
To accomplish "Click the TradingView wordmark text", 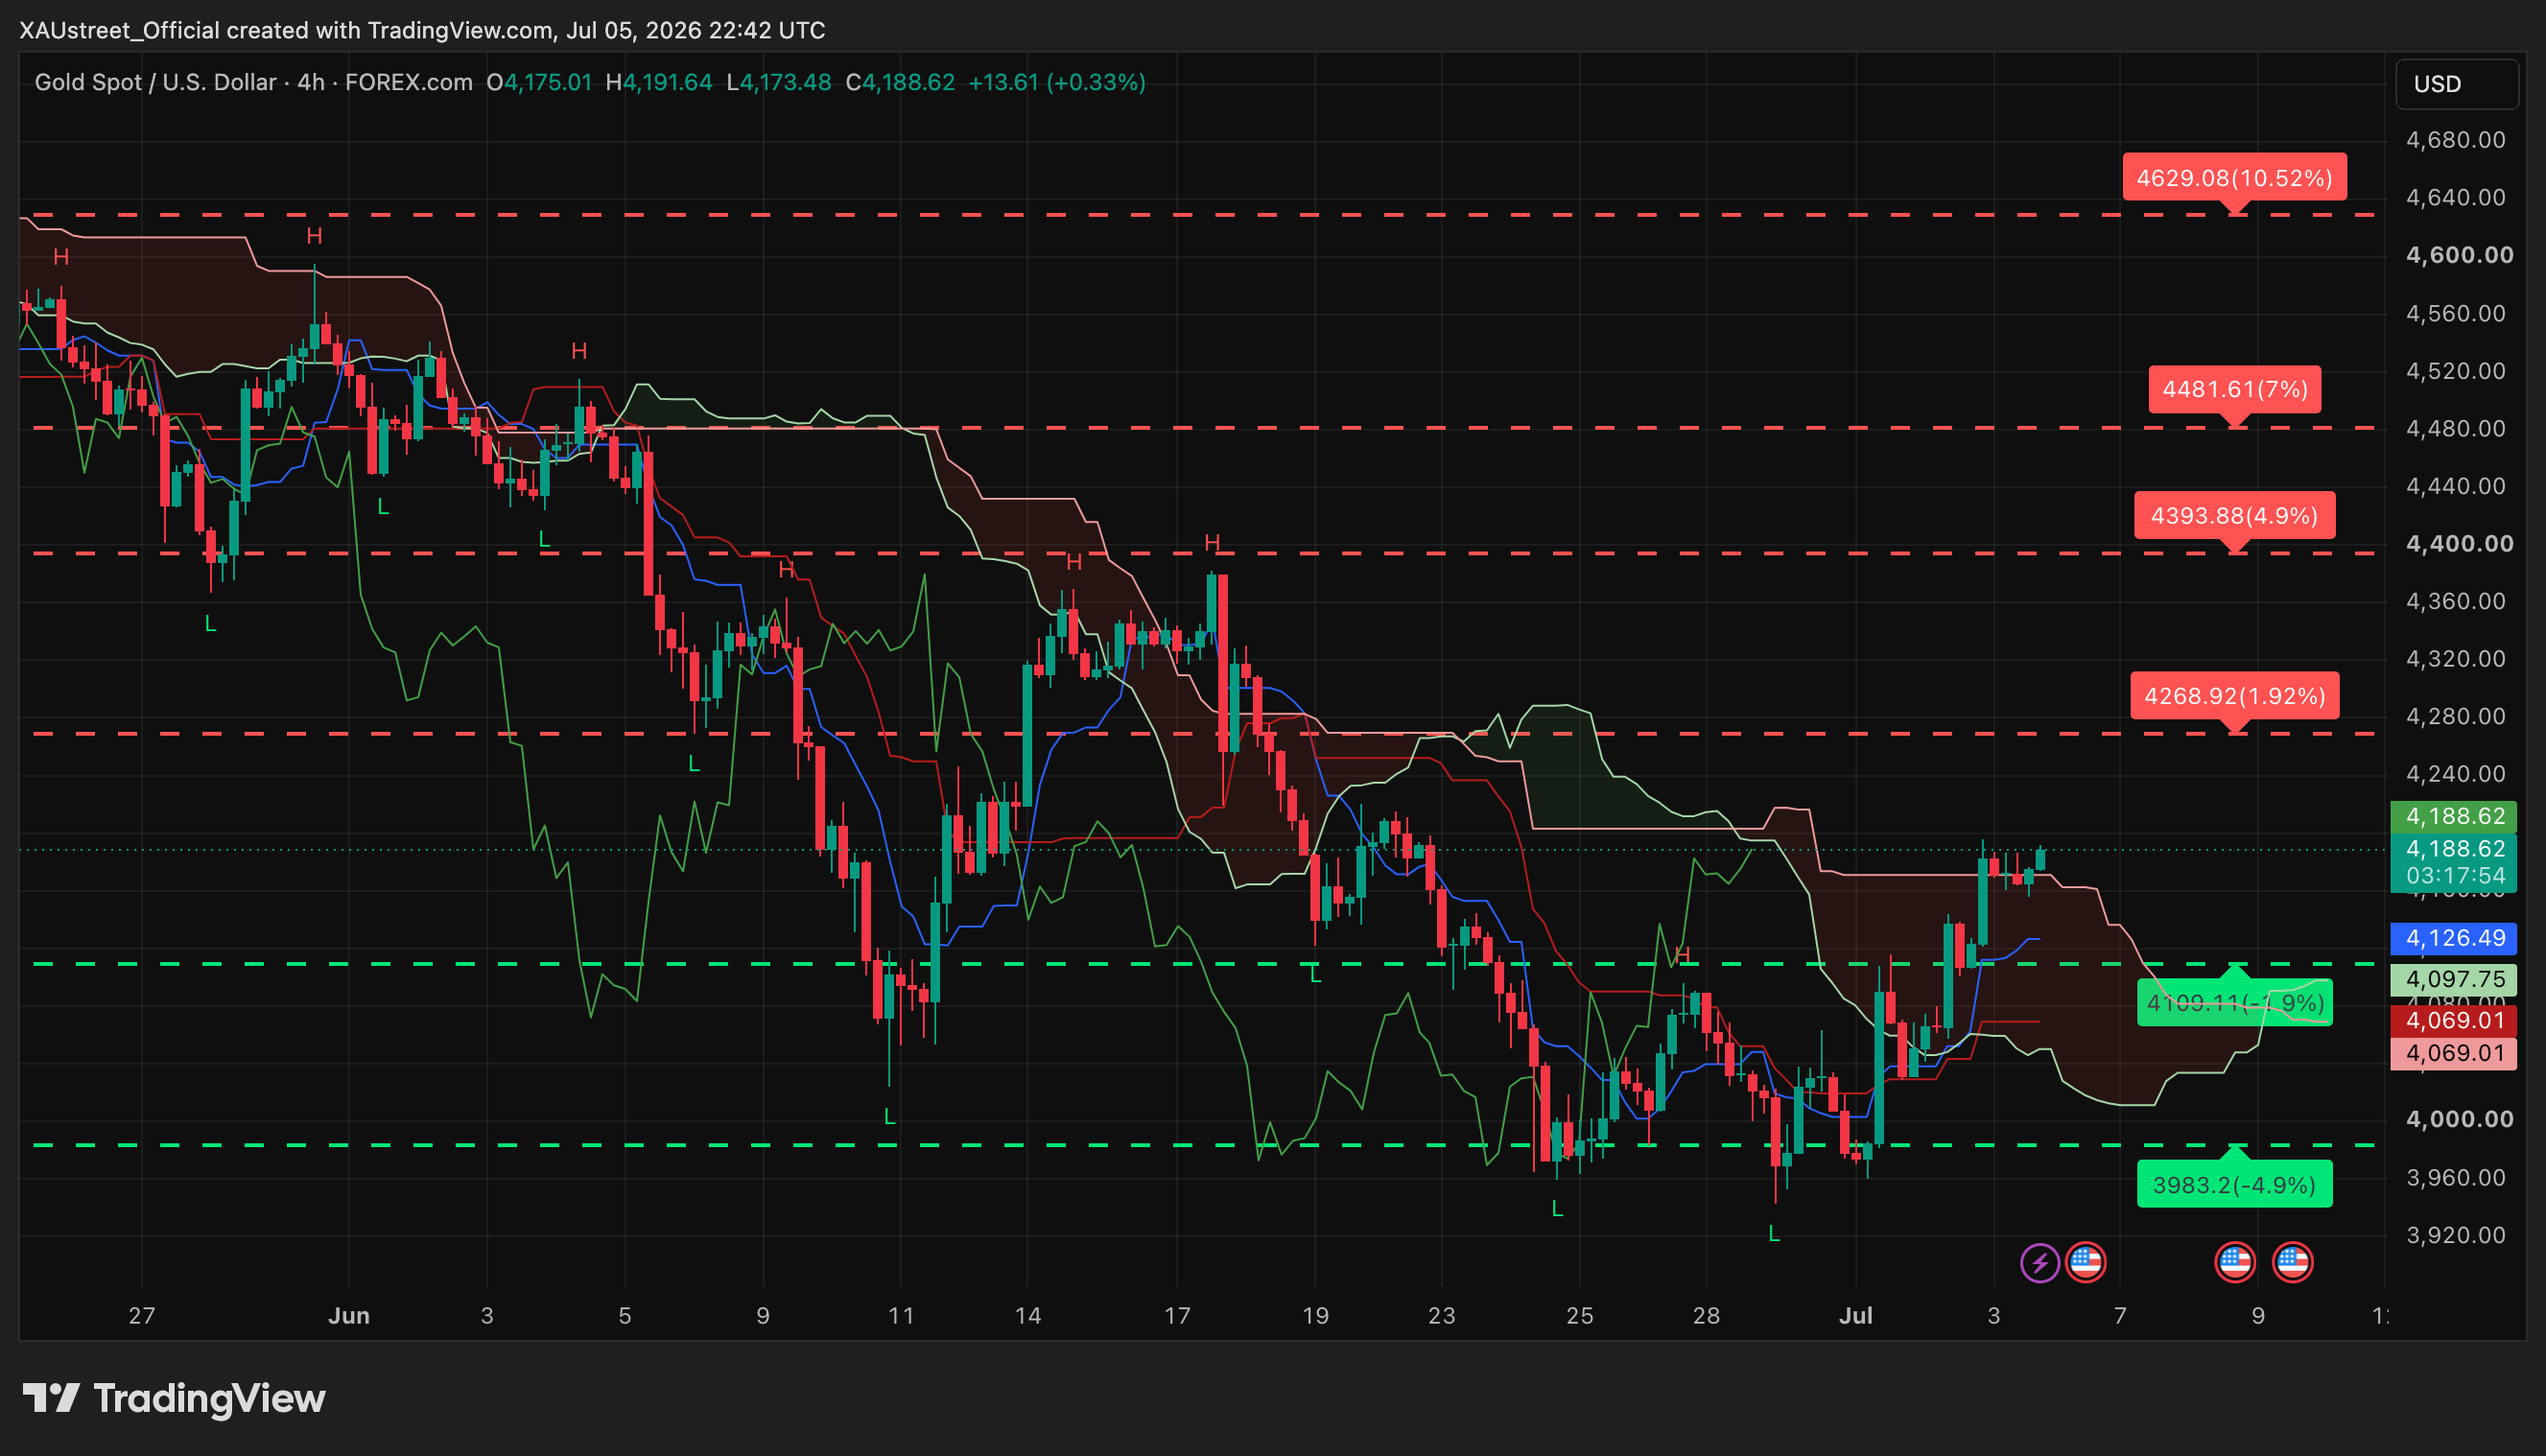I will (x=209, y=1399).
